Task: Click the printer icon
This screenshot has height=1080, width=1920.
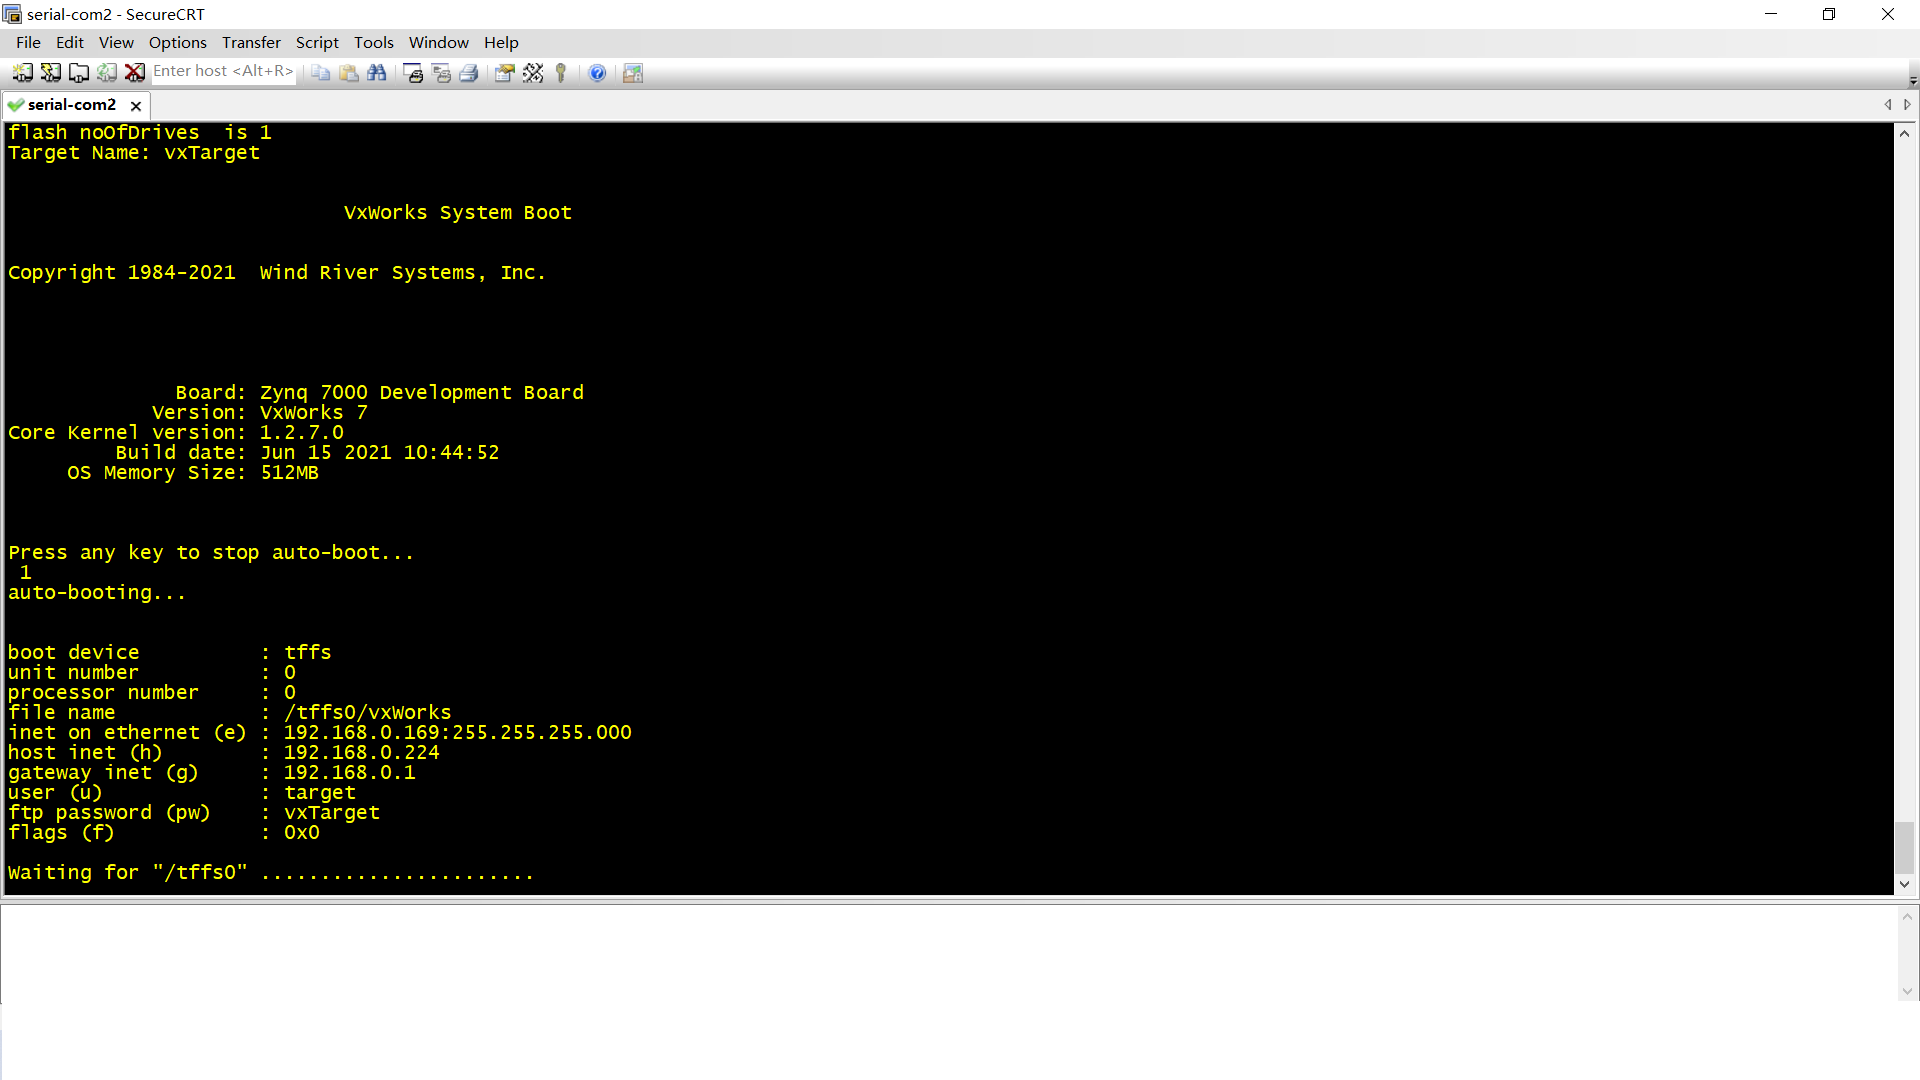Action: [x=469, y=73]
